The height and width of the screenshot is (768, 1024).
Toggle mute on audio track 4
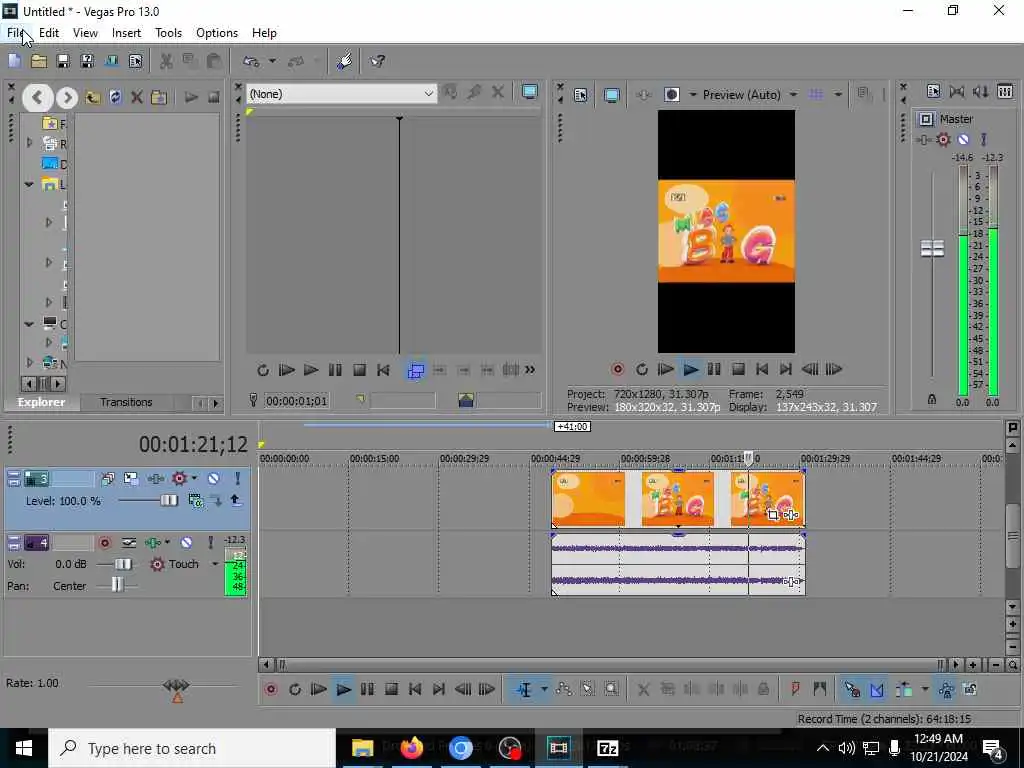(x=186, y=543)
